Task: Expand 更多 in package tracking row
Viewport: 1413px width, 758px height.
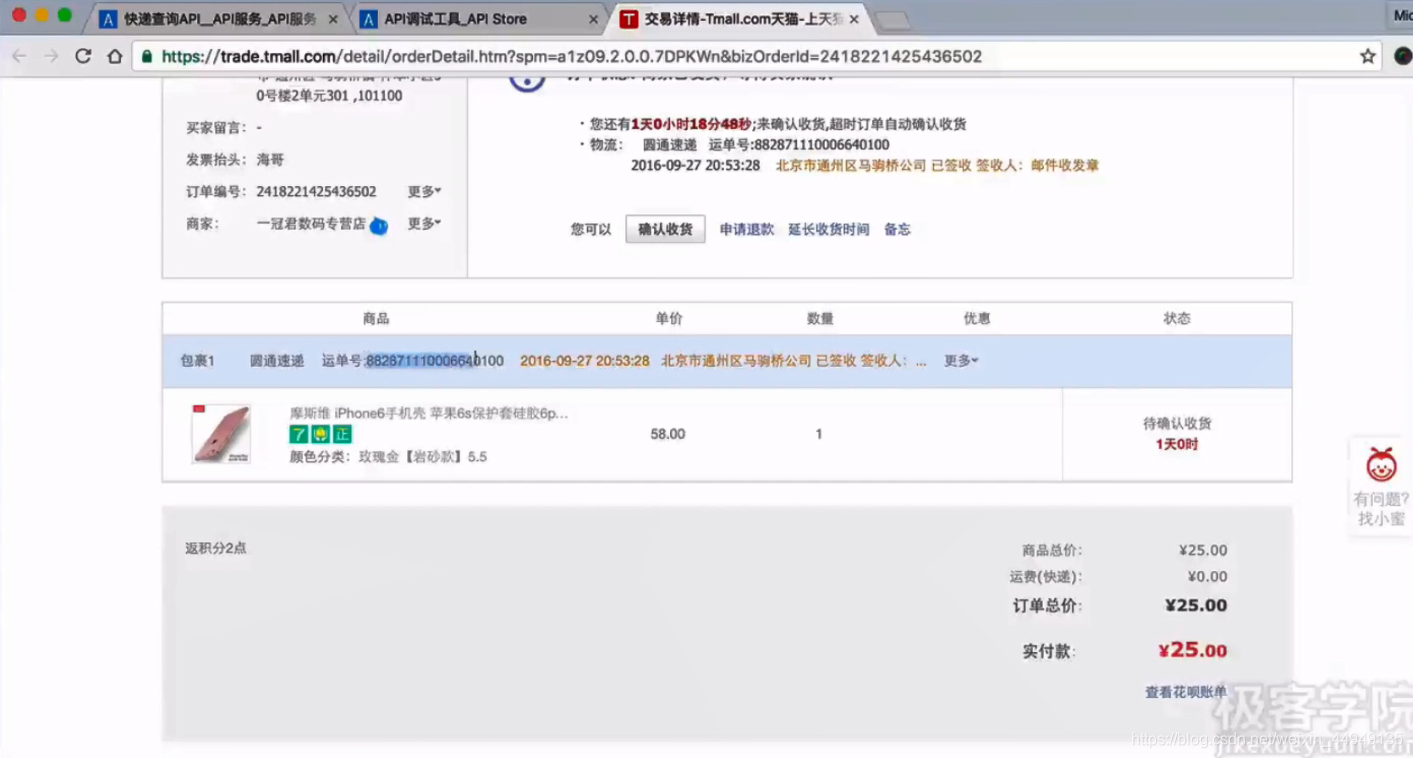Action: coord(961,361)
